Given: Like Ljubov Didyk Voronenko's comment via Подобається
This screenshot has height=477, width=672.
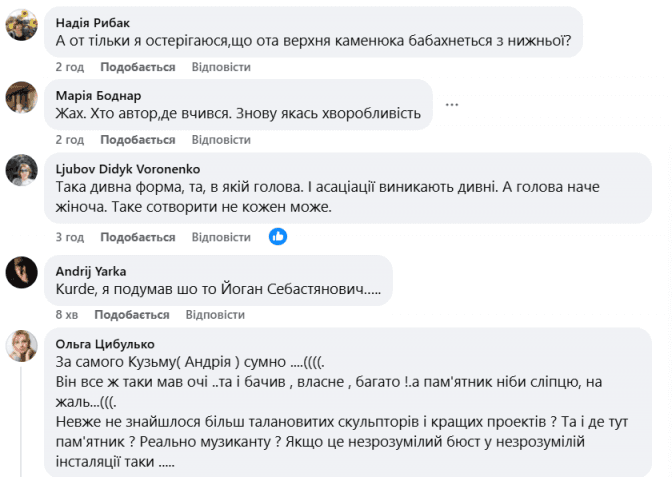Looking at the screenshot, I should [138, 238].
